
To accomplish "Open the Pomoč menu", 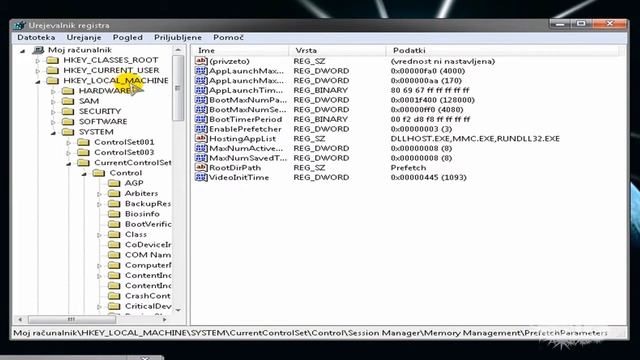I will pyautogui.click(x=228, y=38).
